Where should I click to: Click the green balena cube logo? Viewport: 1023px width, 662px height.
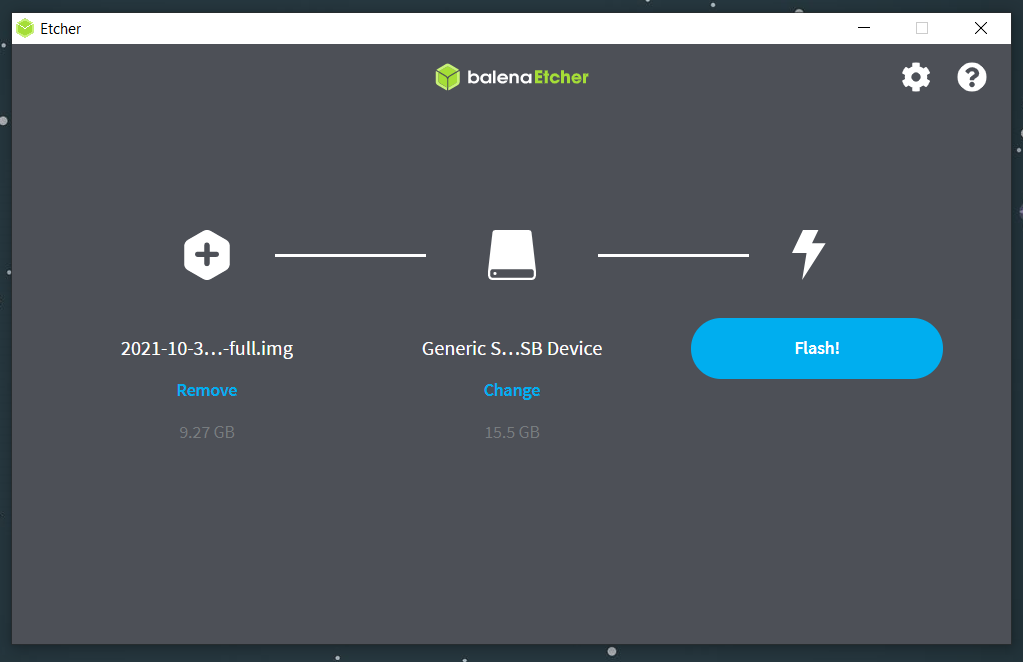[447, 77]
